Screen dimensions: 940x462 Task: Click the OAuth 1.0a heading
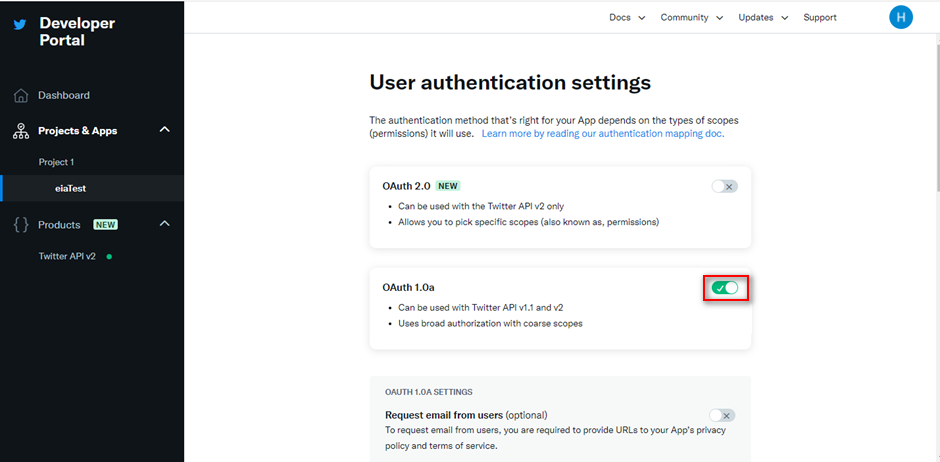point(408,288)
